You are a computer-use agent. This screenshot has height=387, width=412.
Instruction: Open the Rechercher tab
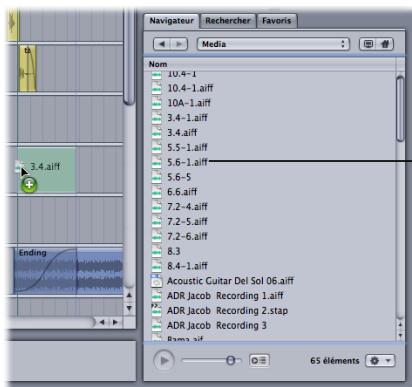click(228, 21)
